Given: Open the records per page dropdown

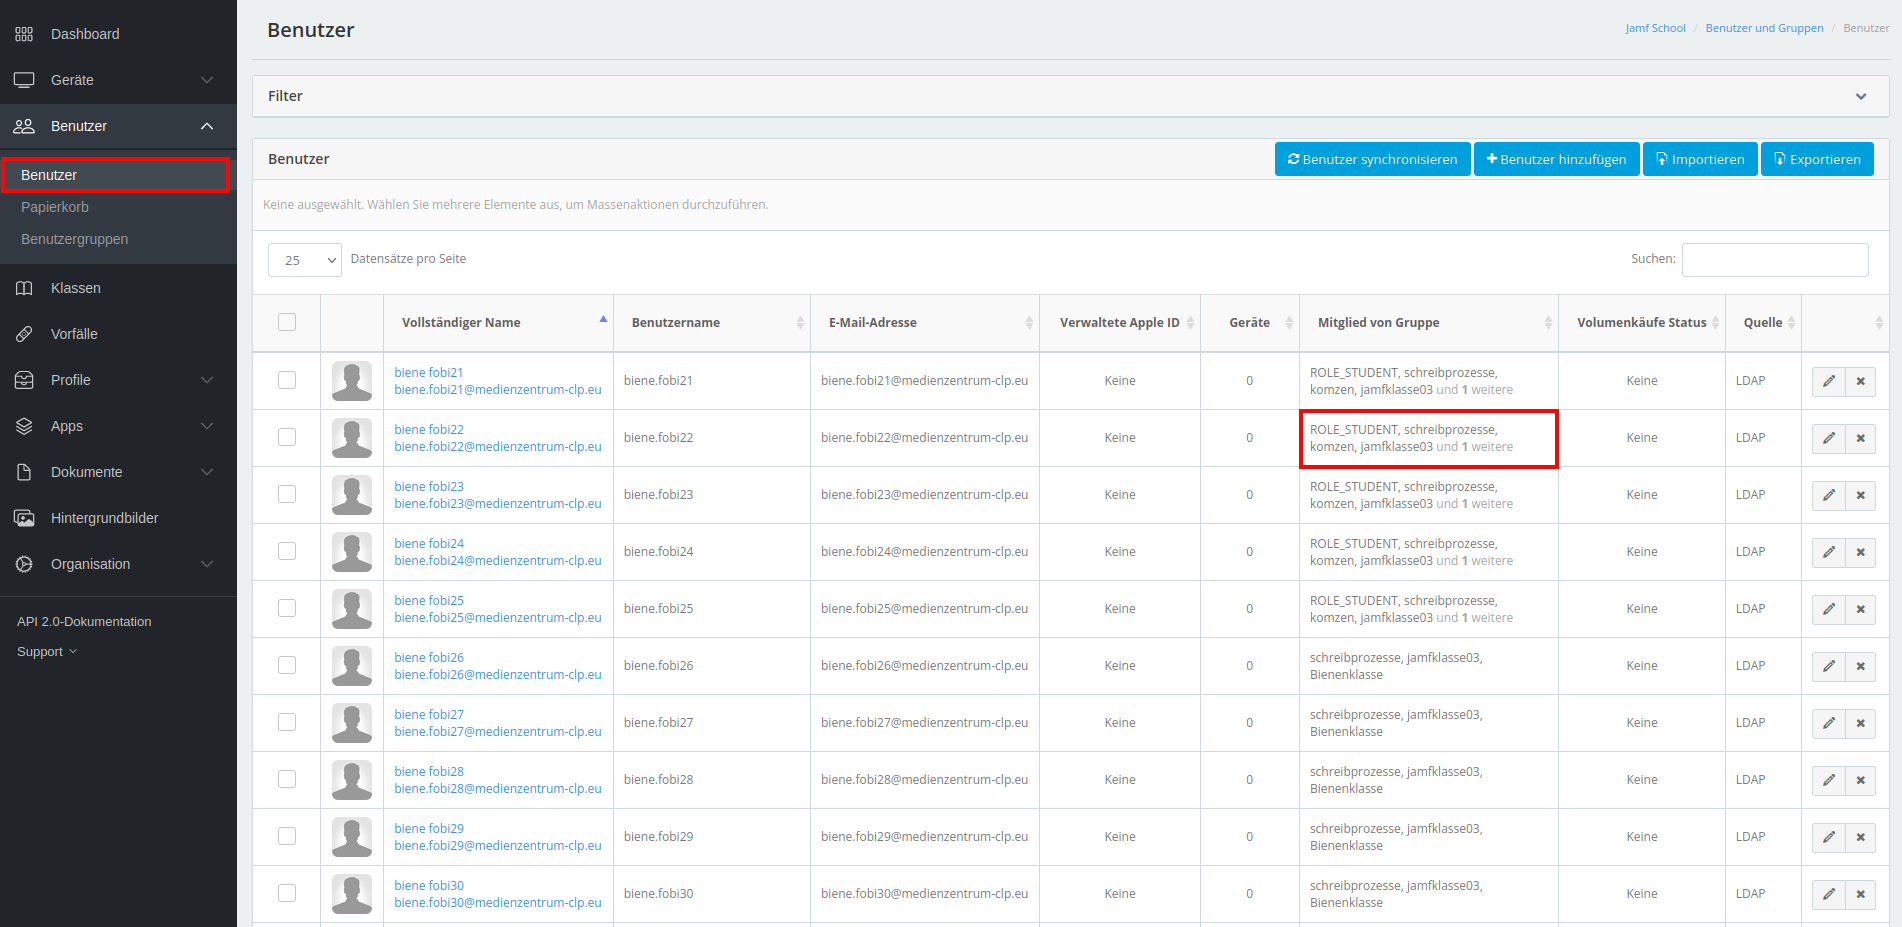Looking at the screenshot, I should 304,260.
